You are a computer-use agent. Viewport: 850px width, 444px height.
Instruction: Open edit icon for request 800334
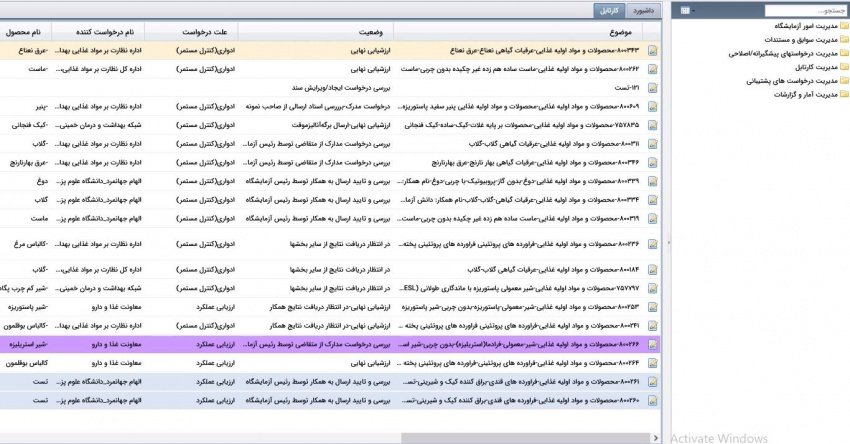pos(653,200)
